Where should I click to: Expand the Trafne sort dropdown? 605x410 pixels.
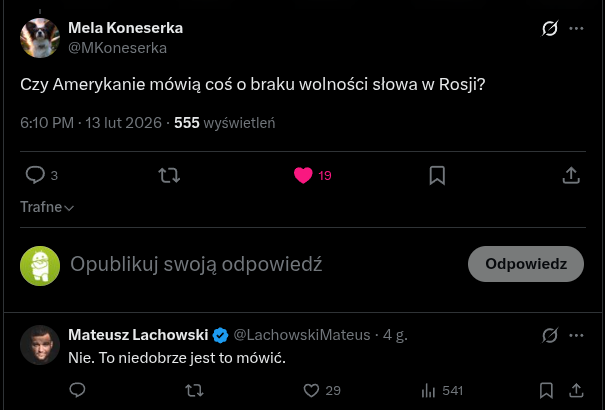pos(47,207)
